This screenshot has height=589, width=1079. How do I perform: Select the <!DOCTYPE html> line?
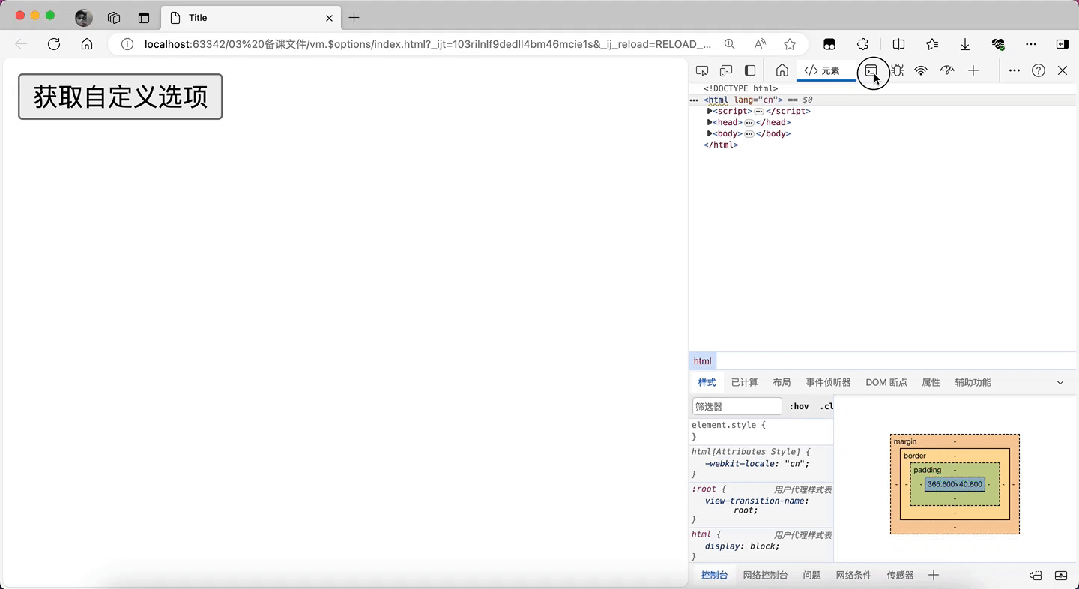740,88
